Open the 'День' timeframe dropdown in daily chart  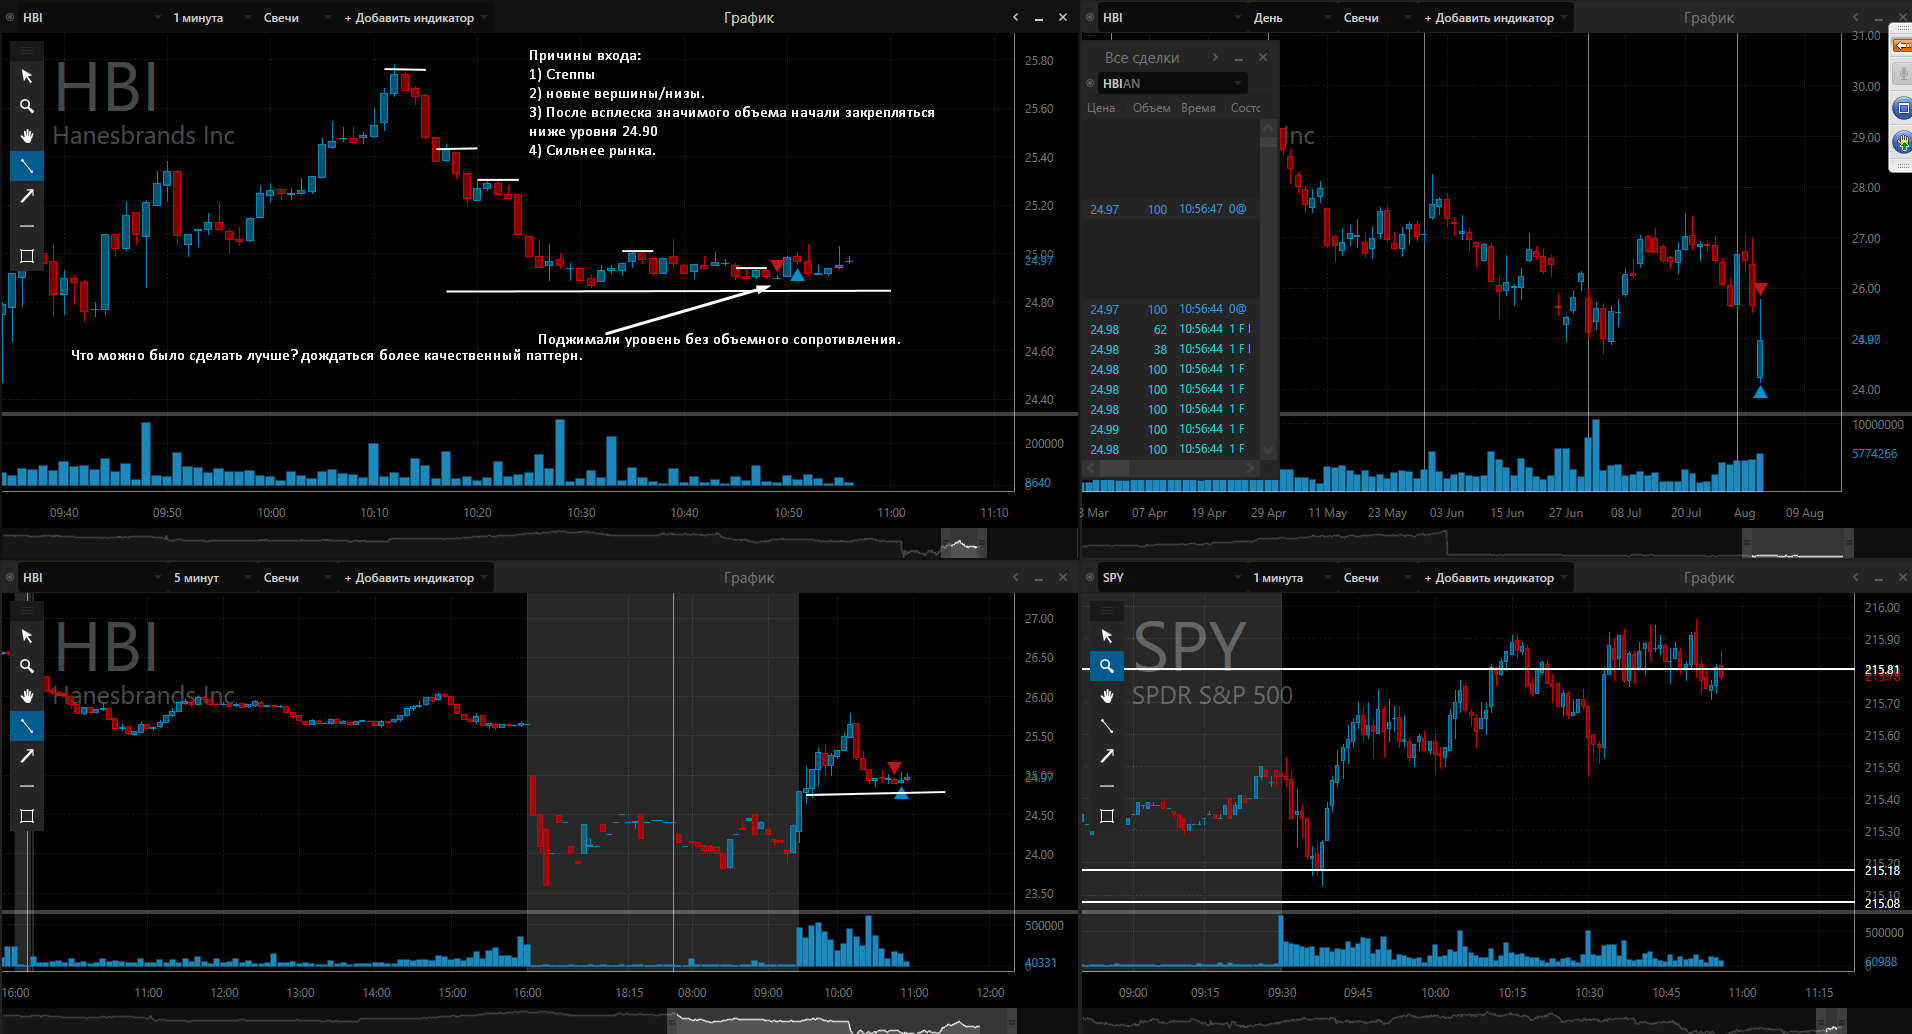[x=1292, y=18]
